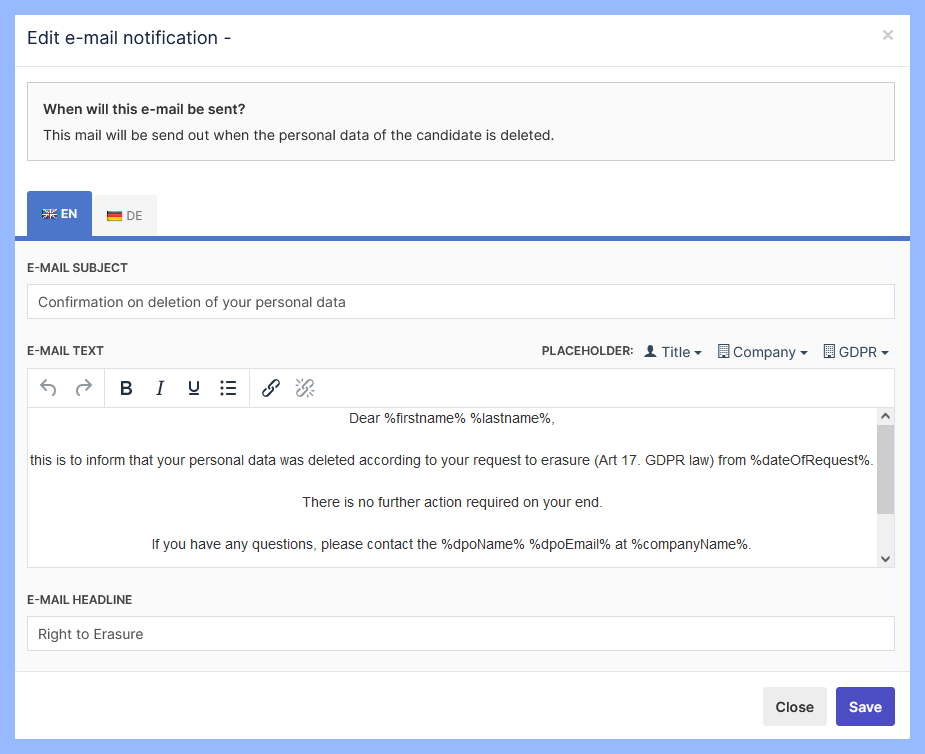Click the insert link icon
This screenshot has width=925, height=754.
pos(271,388)
